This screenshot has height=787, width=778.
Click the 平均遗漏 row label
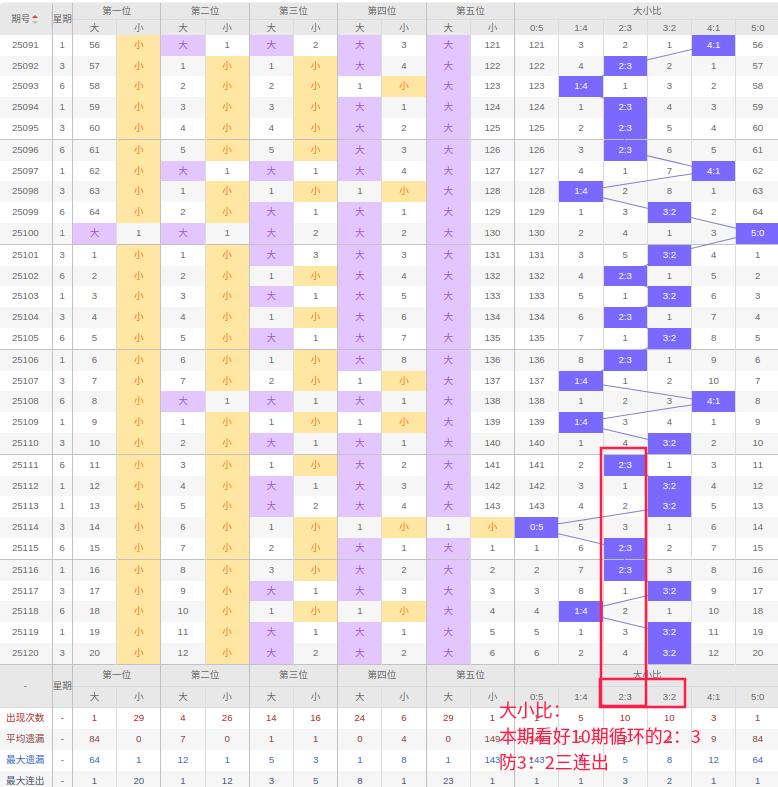pos(25,739)
